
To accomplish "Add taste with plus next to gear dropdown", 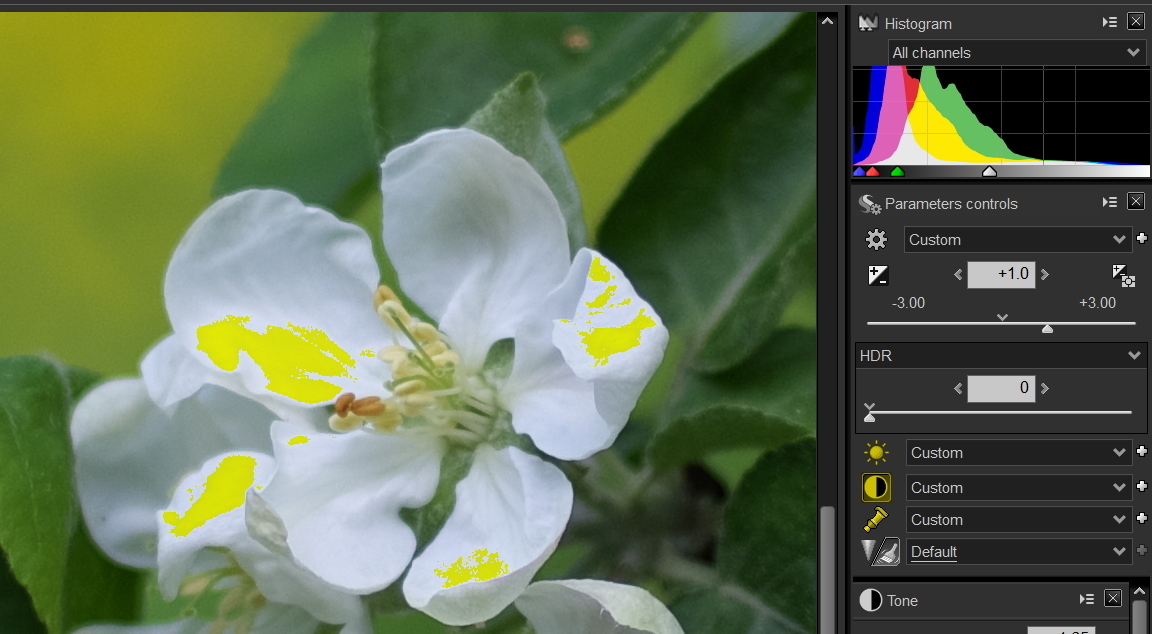I will [x=1142, y=238].
